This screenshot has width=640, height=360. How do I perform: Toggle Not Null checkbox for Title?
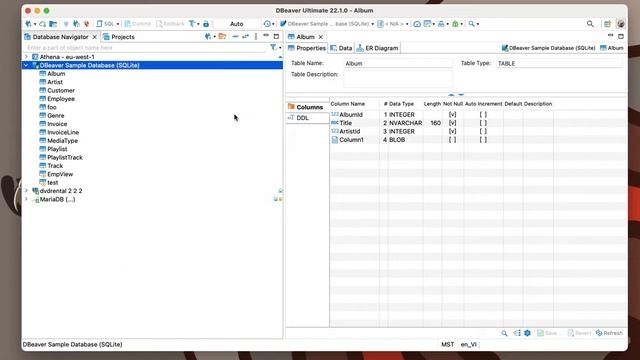[x=452, y=123]
